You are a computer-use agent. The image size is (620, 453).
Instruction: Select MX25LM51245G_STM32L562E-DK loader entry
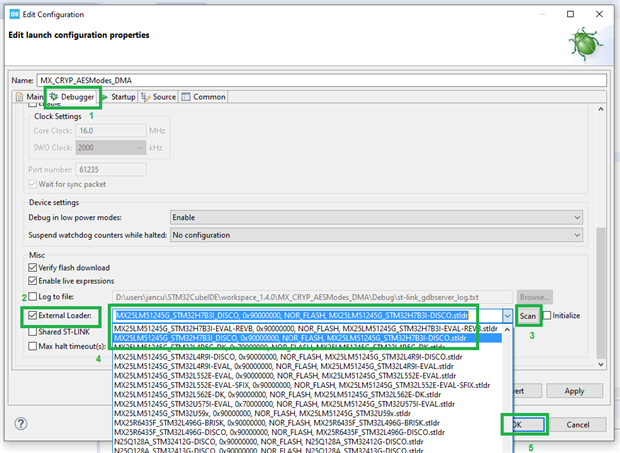[307, 394]
